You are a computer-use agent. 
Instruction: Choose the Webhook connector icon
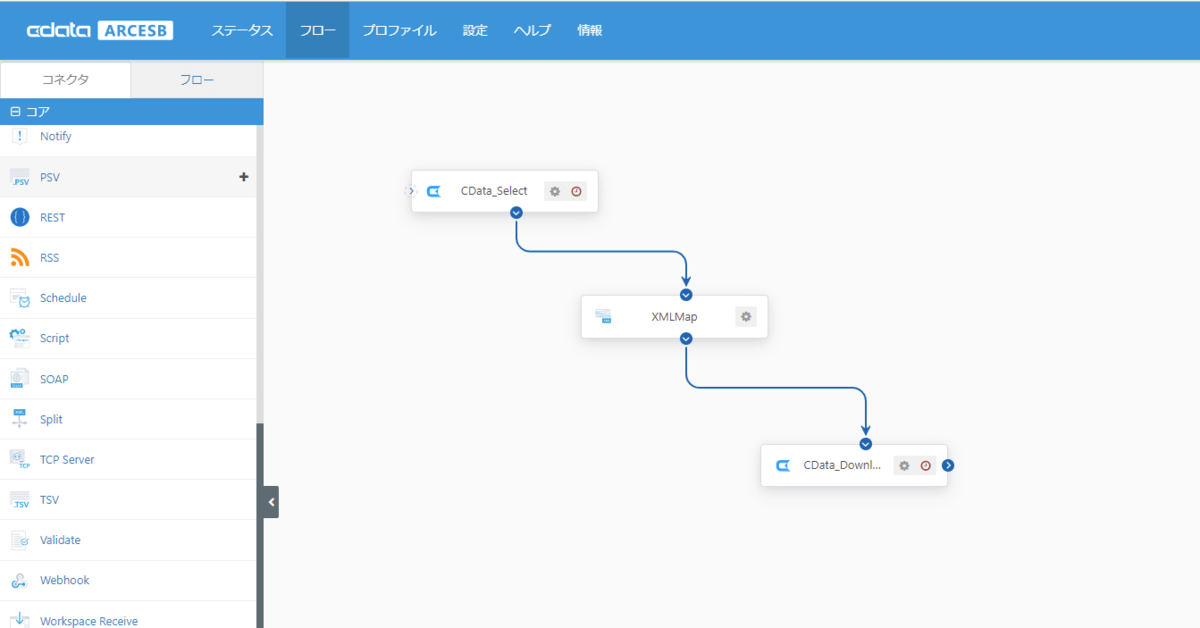point(20,581)
